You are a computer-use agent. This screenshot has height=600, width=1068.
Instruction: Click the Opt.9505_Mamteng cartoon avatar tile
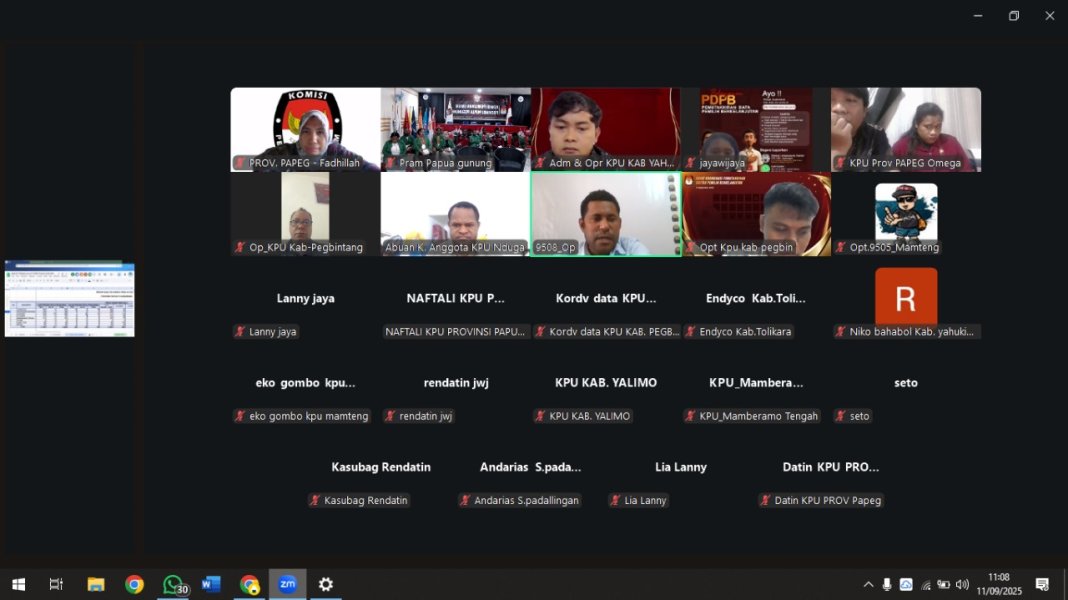click(906, 212)
